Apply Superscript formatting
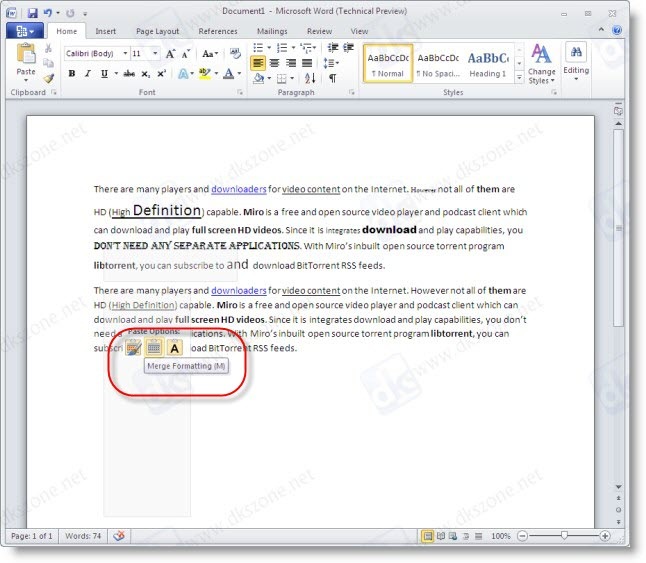This screenshot has width=646, height=563. [x=161, y=74]
